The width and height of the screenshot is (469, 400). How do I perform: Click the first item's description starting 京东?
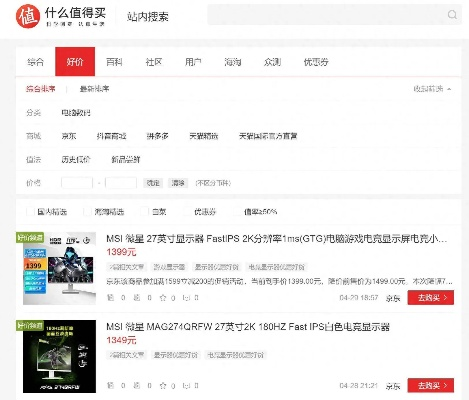tap(279, 281)
